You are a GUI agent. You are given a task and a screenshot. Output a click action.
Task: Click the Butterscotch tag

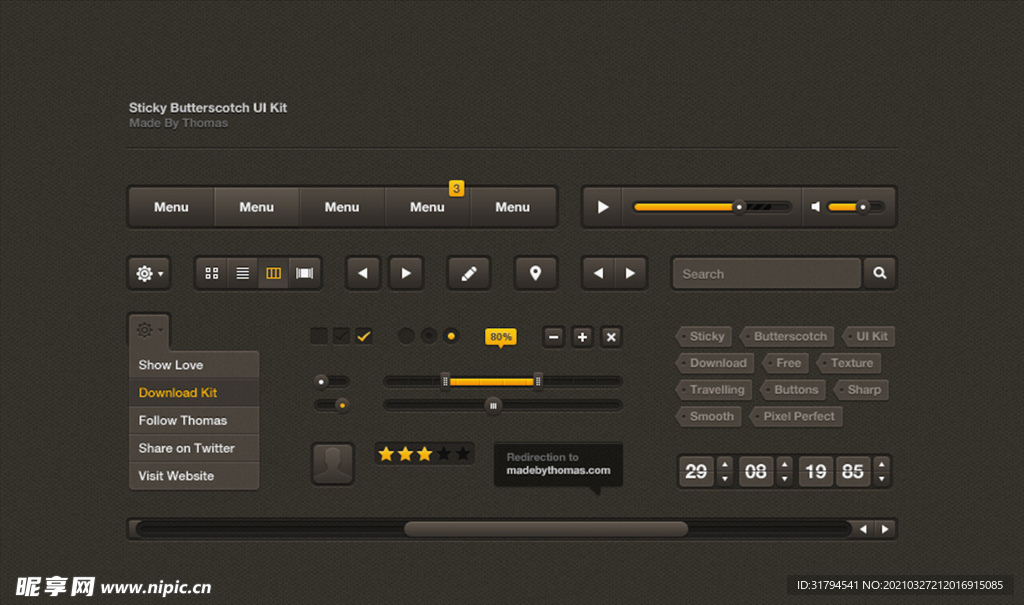point(788,336)
